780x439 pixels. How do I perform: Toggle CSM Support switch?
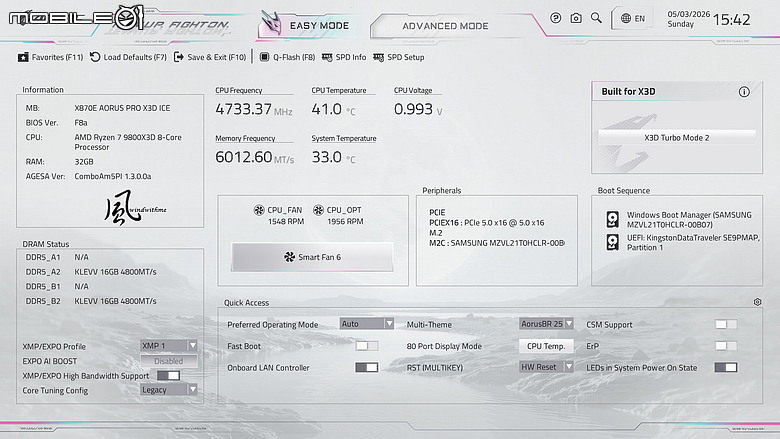(726, 324)
